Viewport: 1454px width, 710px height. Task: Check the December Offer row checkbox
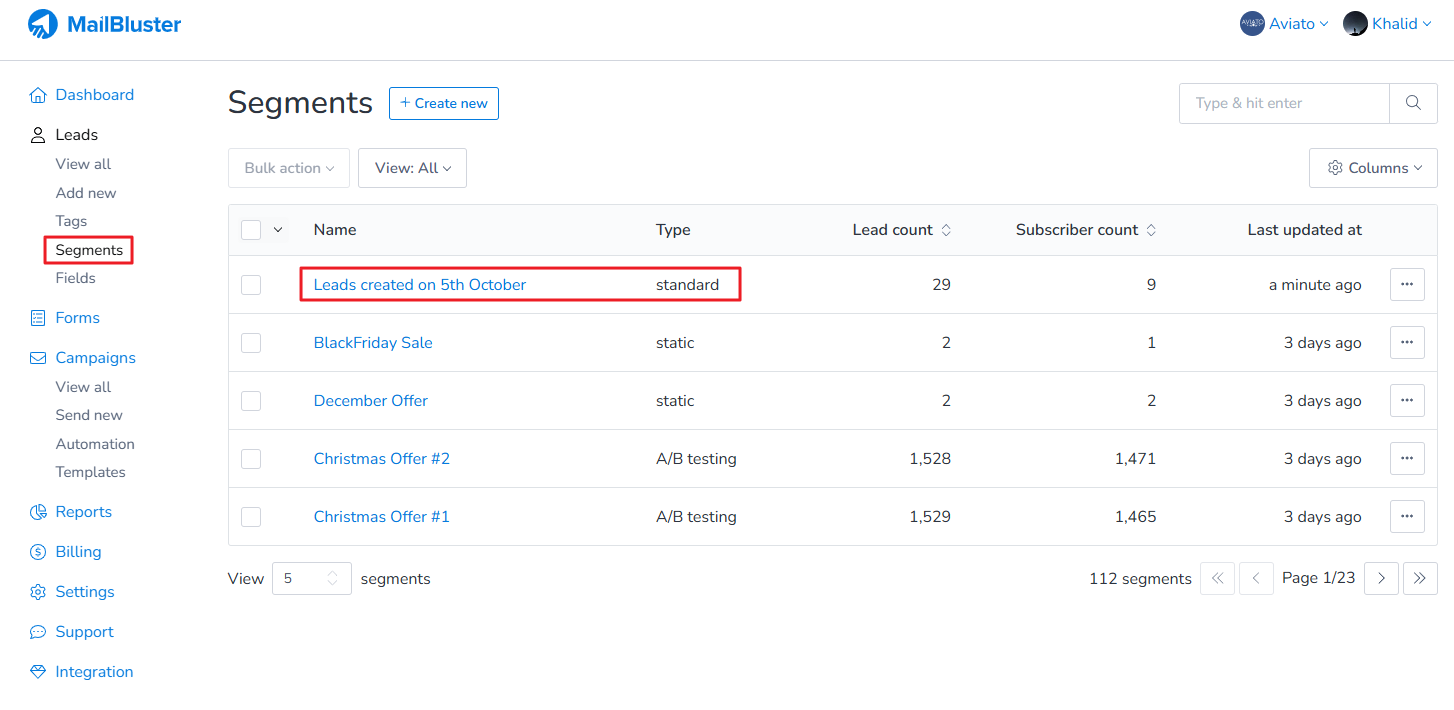click(x=251, y=401)
